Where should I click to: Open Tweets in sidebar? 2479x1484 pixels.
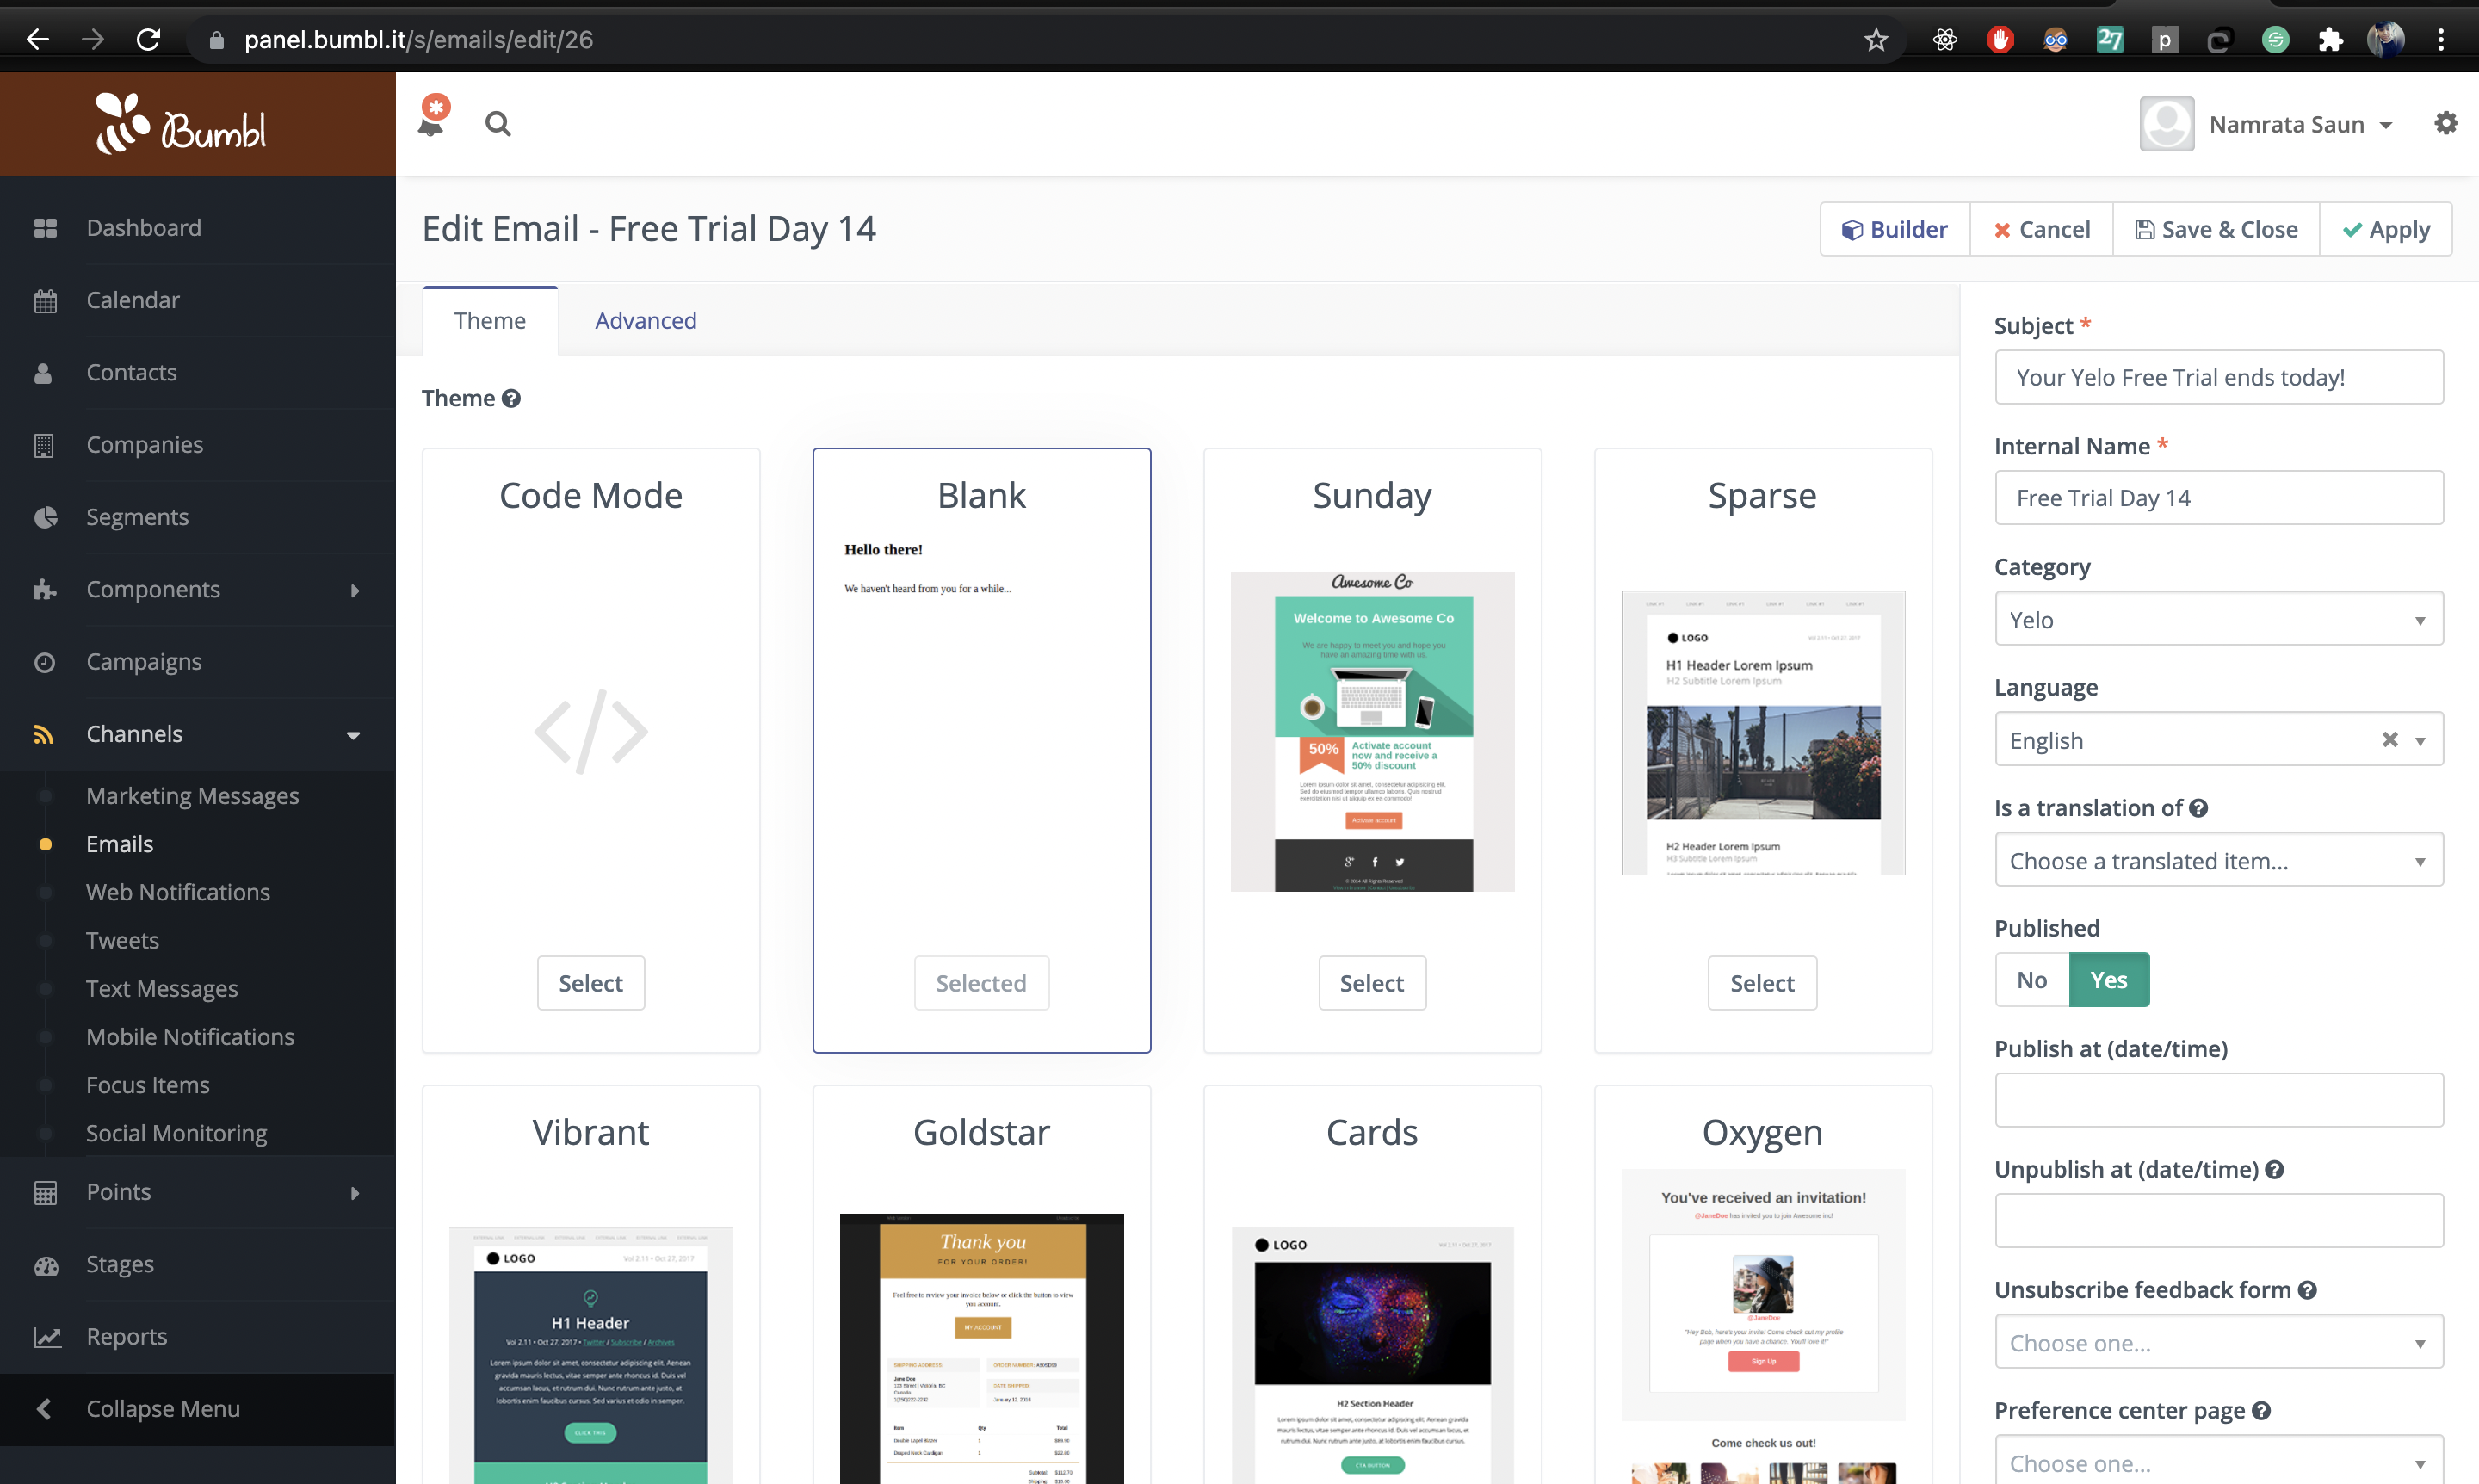tap(123, 941)
